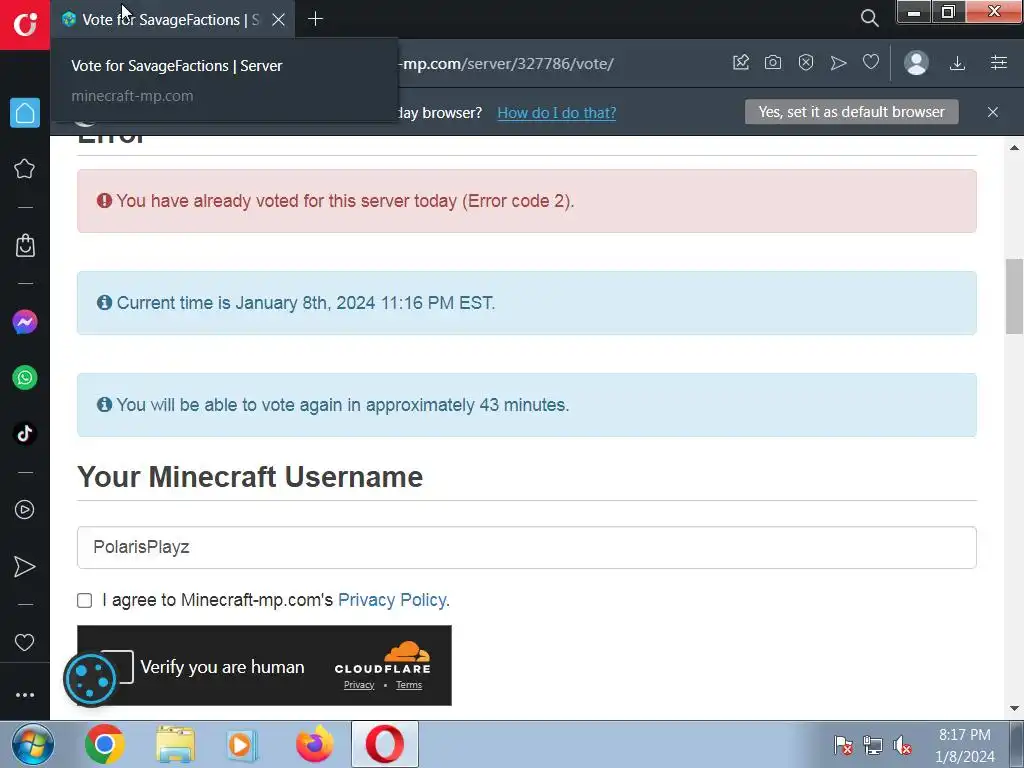Click the search tabs magnifier icon
The width and height of the screenshot is (1024, 768).
pos(869,18)
